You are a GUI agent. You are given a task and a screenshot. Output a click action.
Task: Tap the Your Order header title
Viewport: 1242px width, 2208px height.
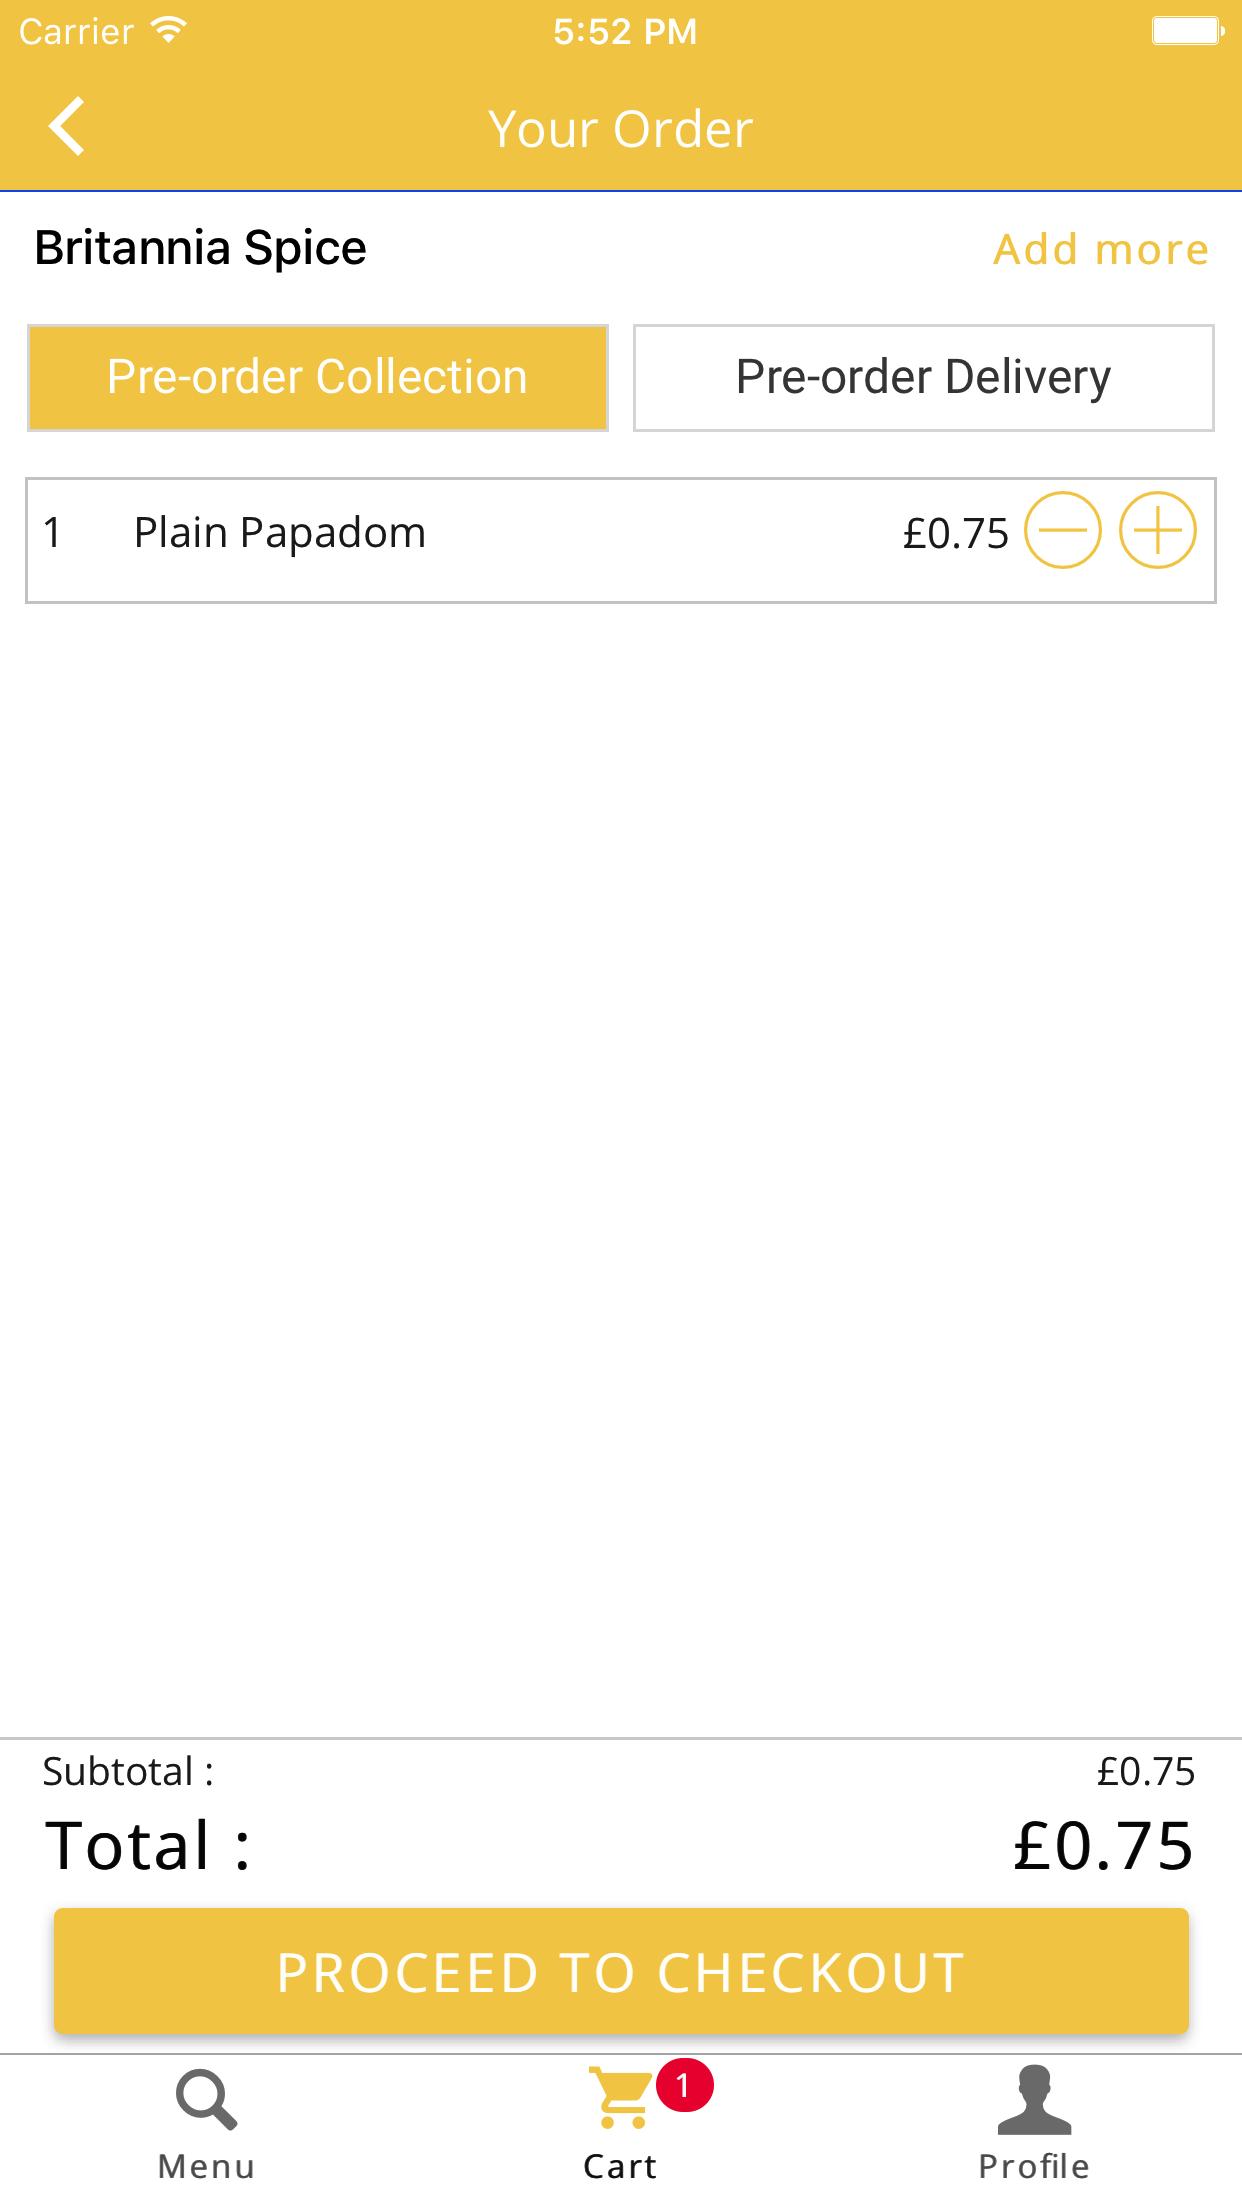(620, 129)
